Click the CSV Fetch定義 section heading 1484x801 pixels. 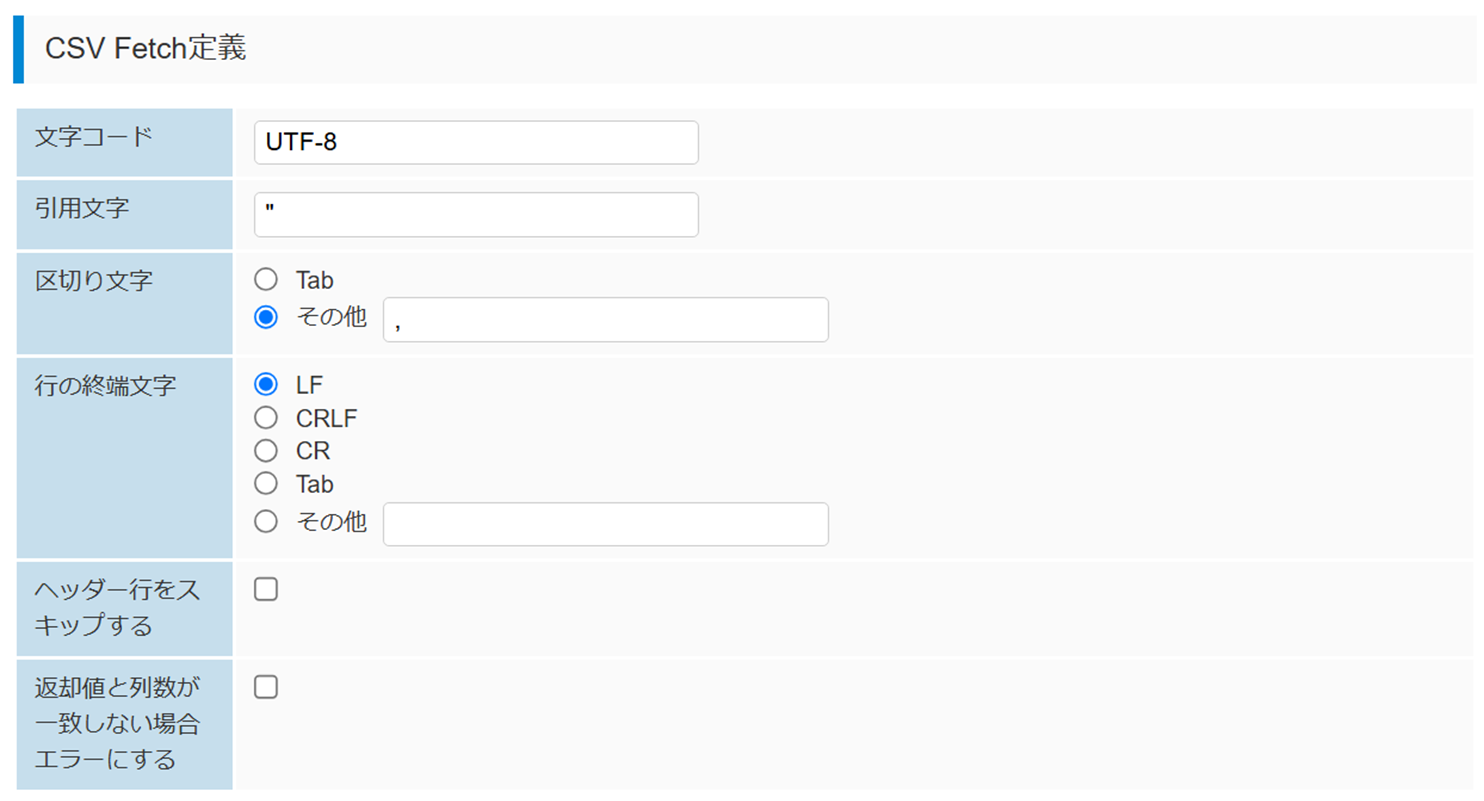(x=146, y=49)
